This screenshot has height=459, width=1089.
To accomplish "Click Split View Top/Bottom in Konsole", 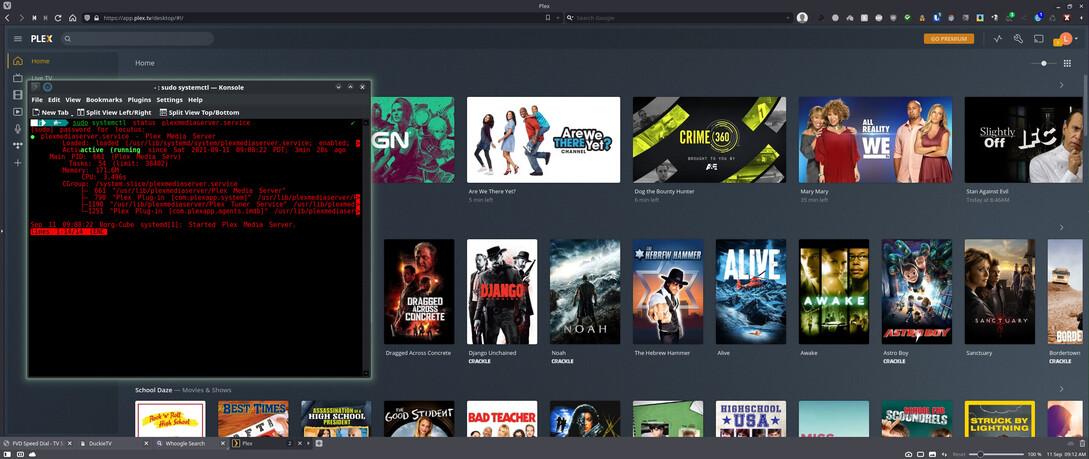I will tap(199, 112).
